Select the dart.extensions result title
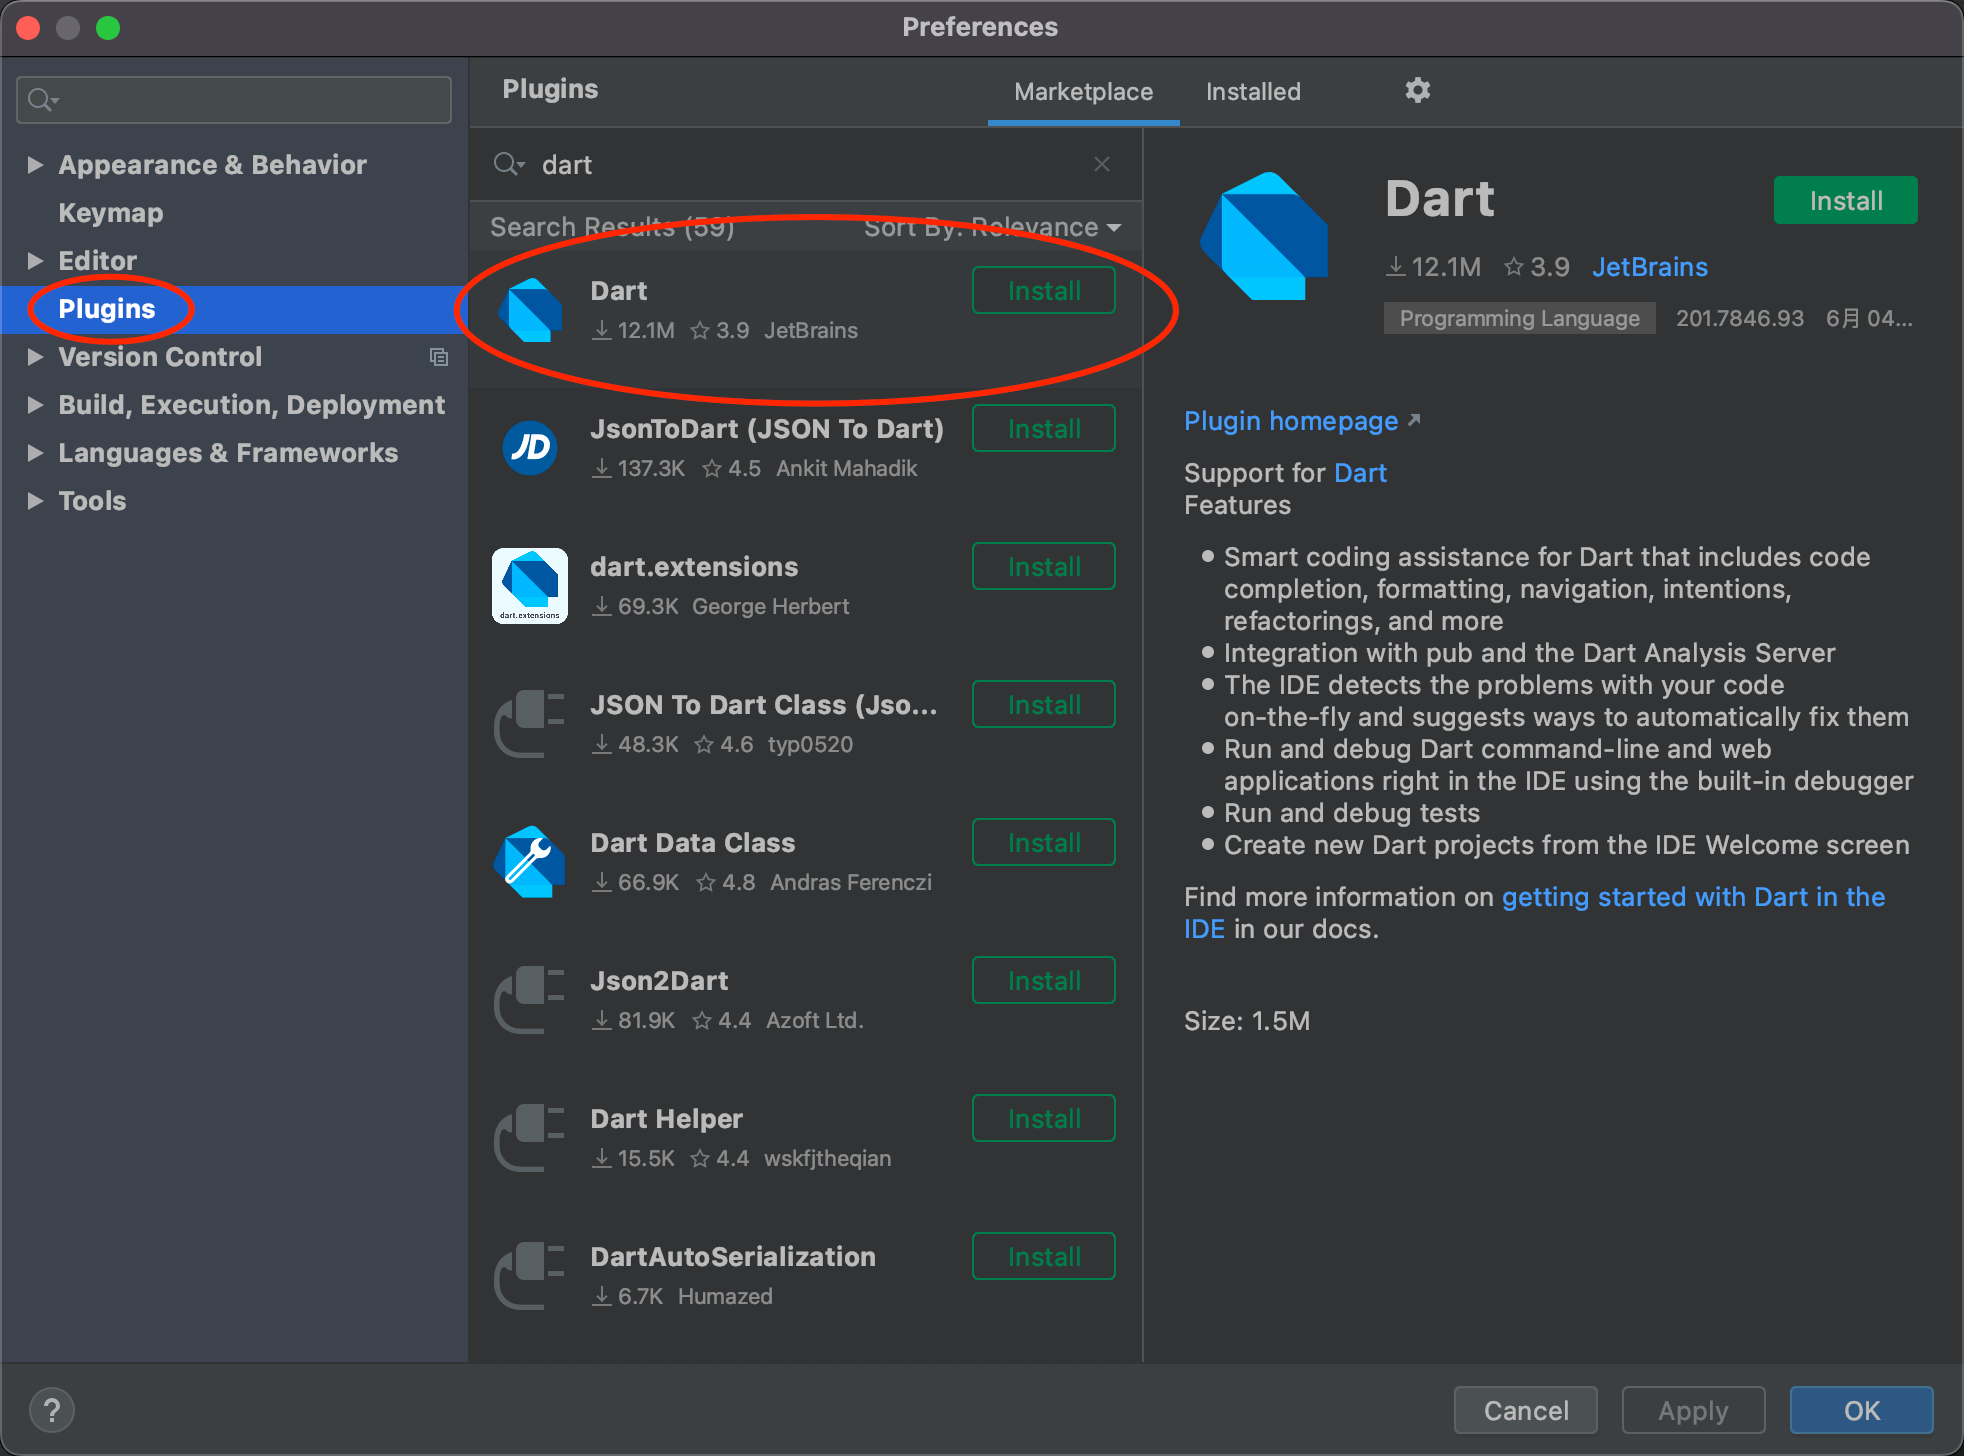 pyautogui.click(x=694, y=567)
